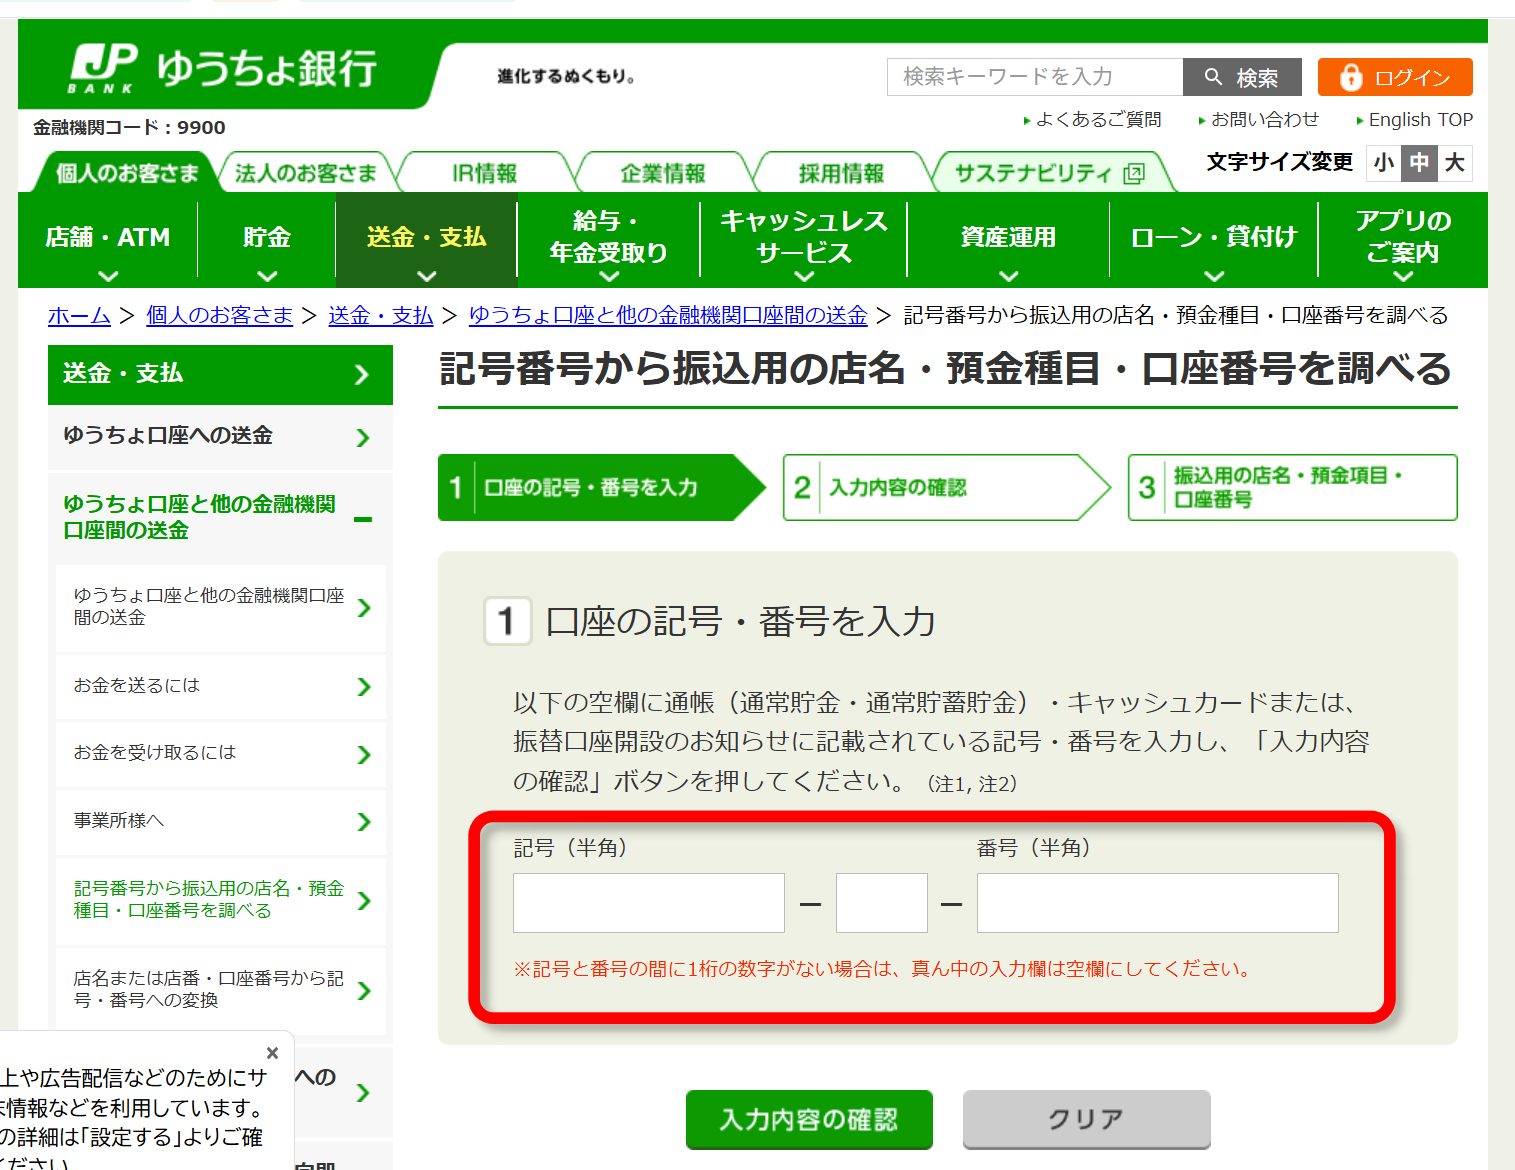
Task: Click the (注1, 注2) note text
Action: 972,784
